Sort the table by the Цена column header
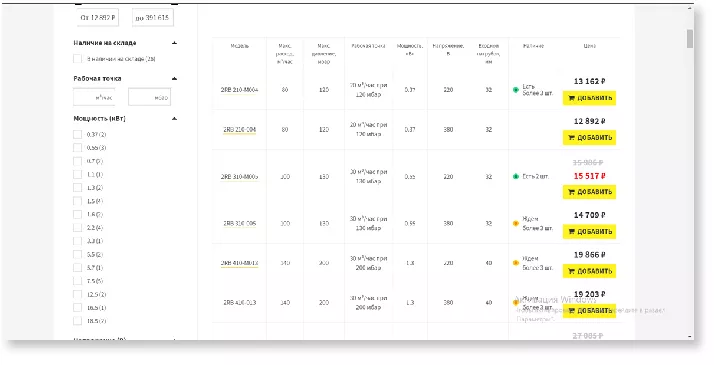The image size is (714, 365). tap(589, 46)
